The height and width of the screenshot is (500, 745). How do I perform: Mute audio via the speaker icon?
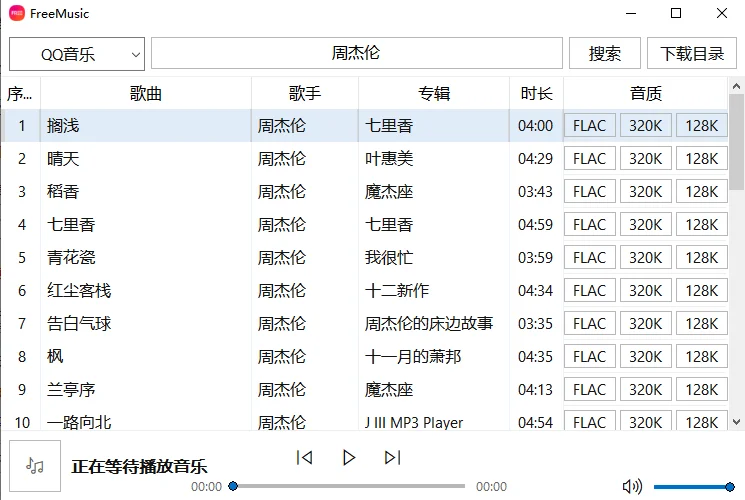(632, 486)
